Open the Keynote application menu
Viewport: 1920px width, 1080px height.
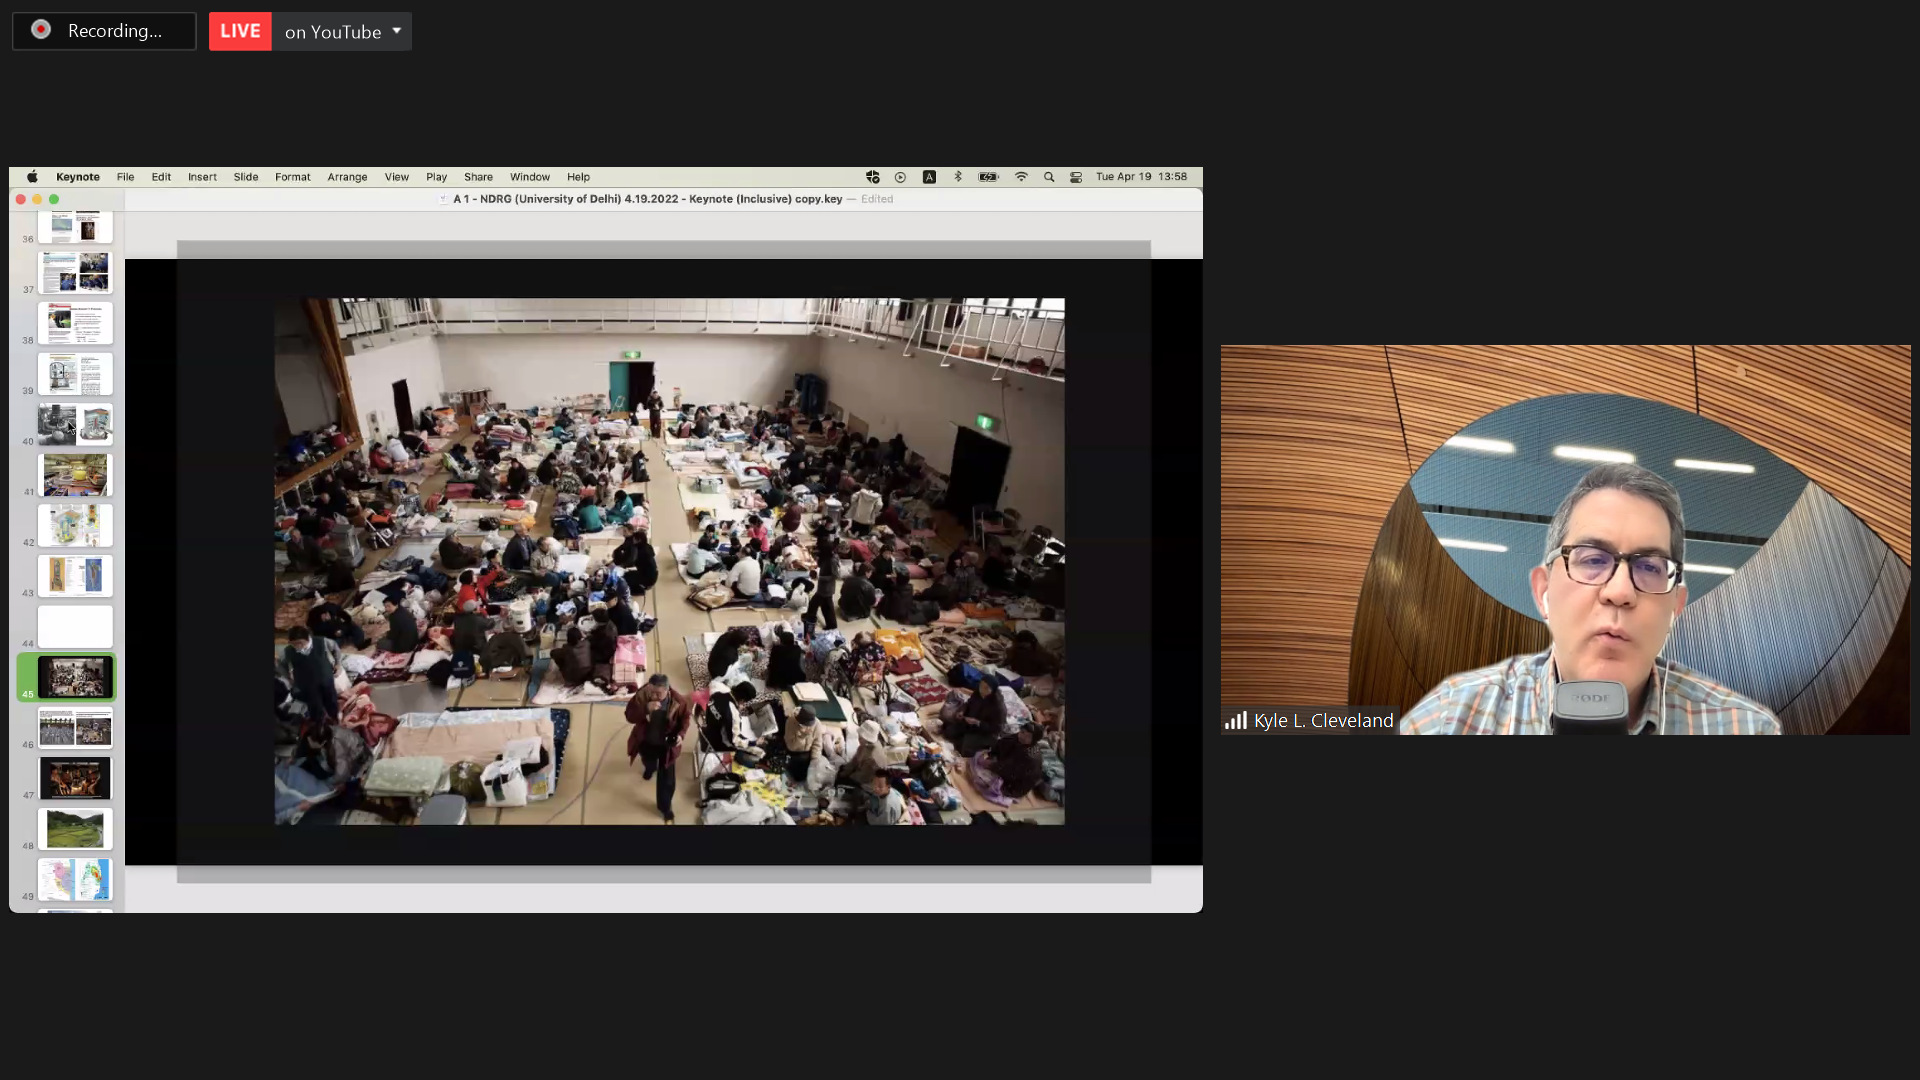[x=77, y=177]
